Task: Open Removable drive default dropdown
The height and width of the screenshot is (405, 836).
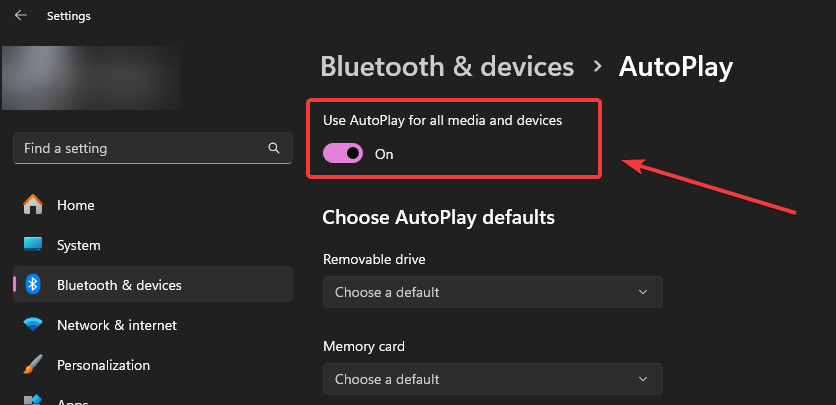Action: point(492,292)
